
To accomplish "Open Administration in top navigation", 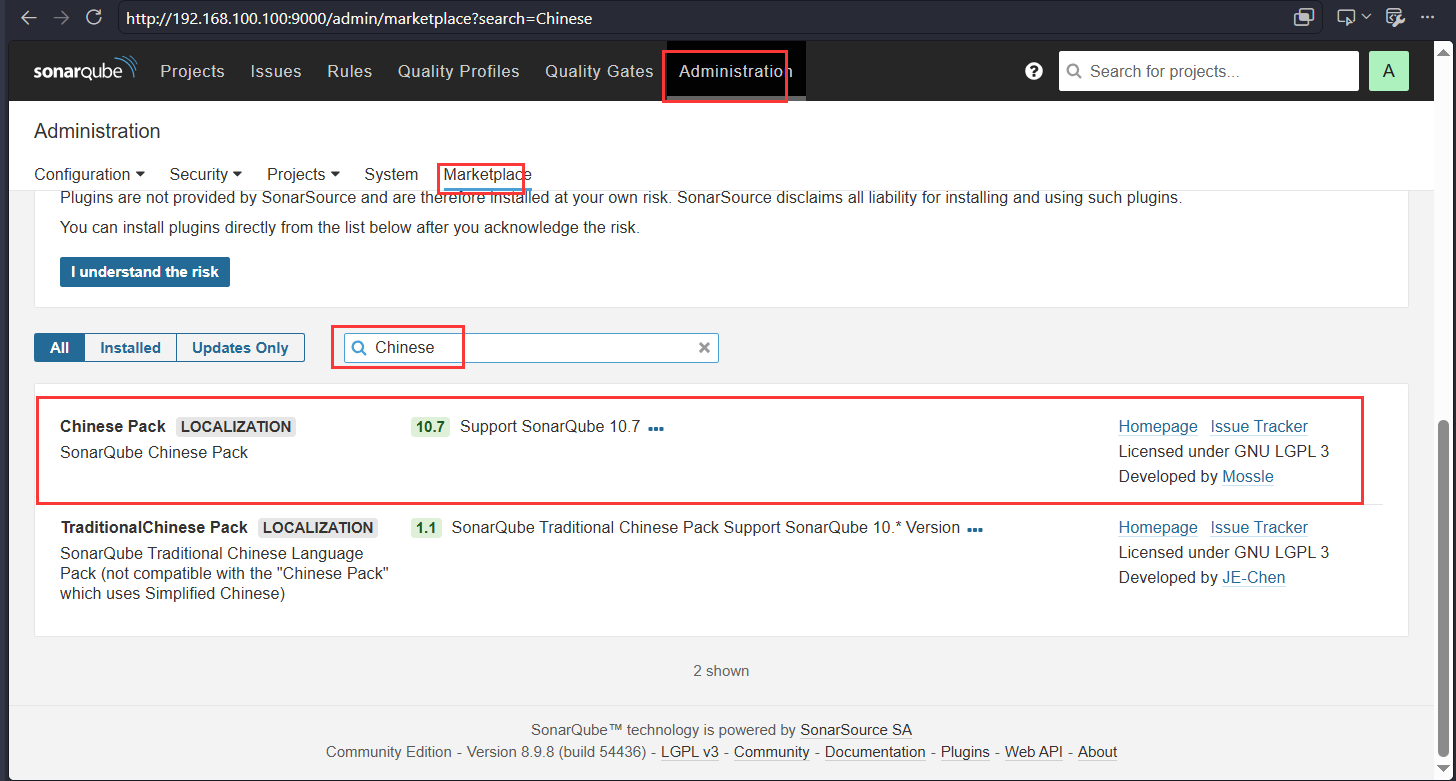I will tap(736, 71).
